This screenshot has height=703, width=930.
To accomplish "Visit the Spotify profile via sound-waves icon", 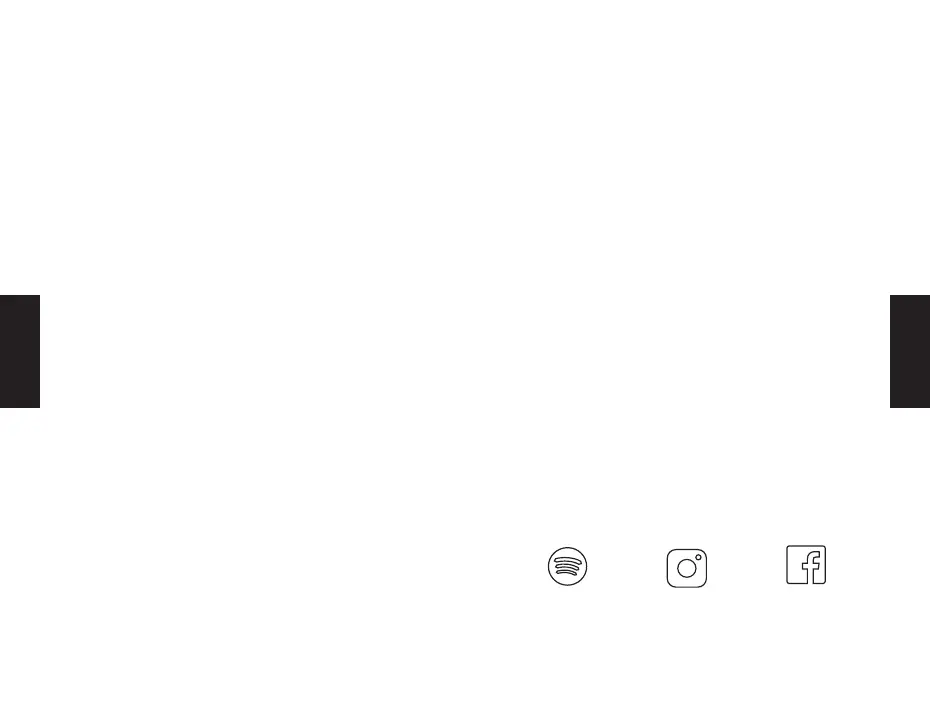I will click(x=567, y=567).
